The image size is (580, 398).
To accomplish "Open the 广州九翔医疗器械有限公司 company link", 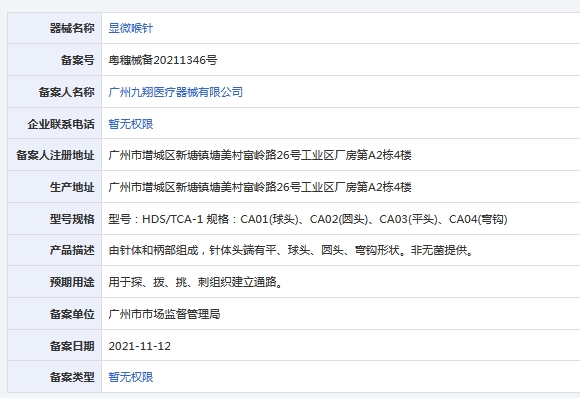I will pos(176,92).
